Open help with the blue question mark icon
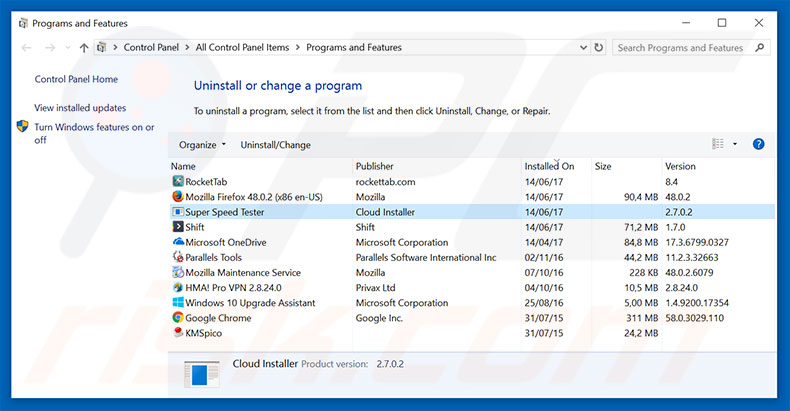 tap(758, 144)
